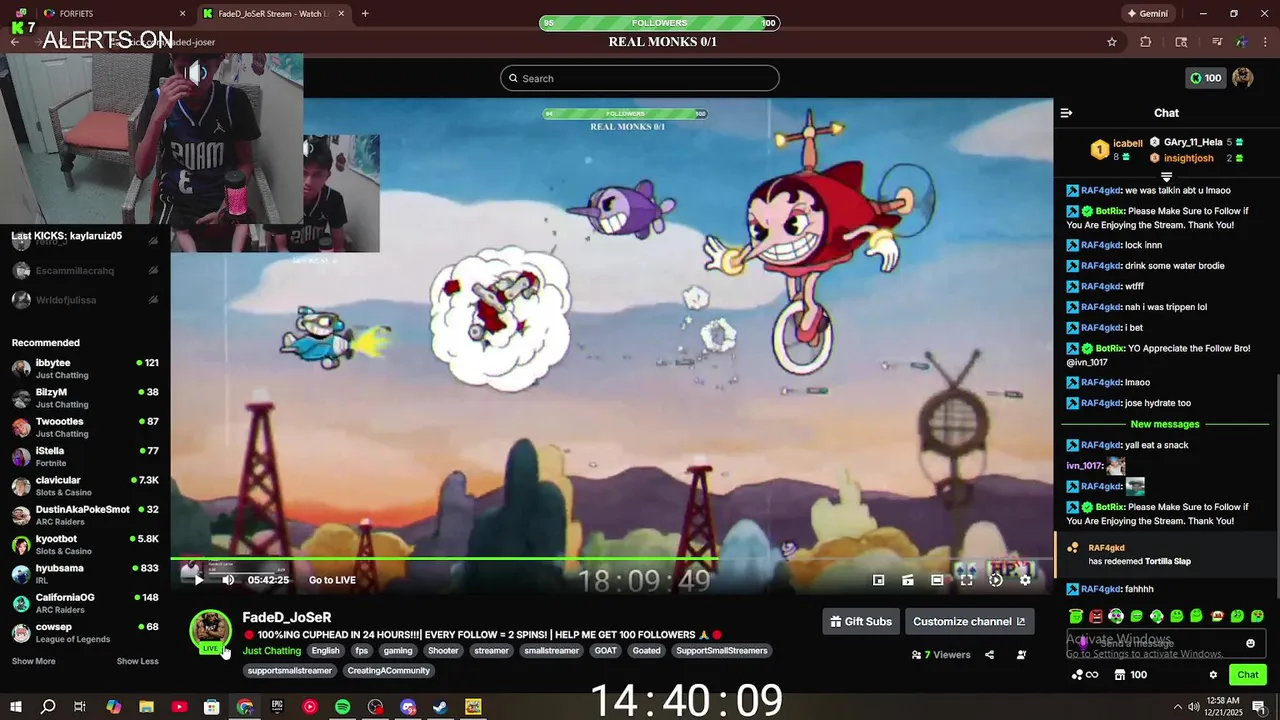Open a new browser tab
1280x720 pixels.
click(x=365, y=13)
